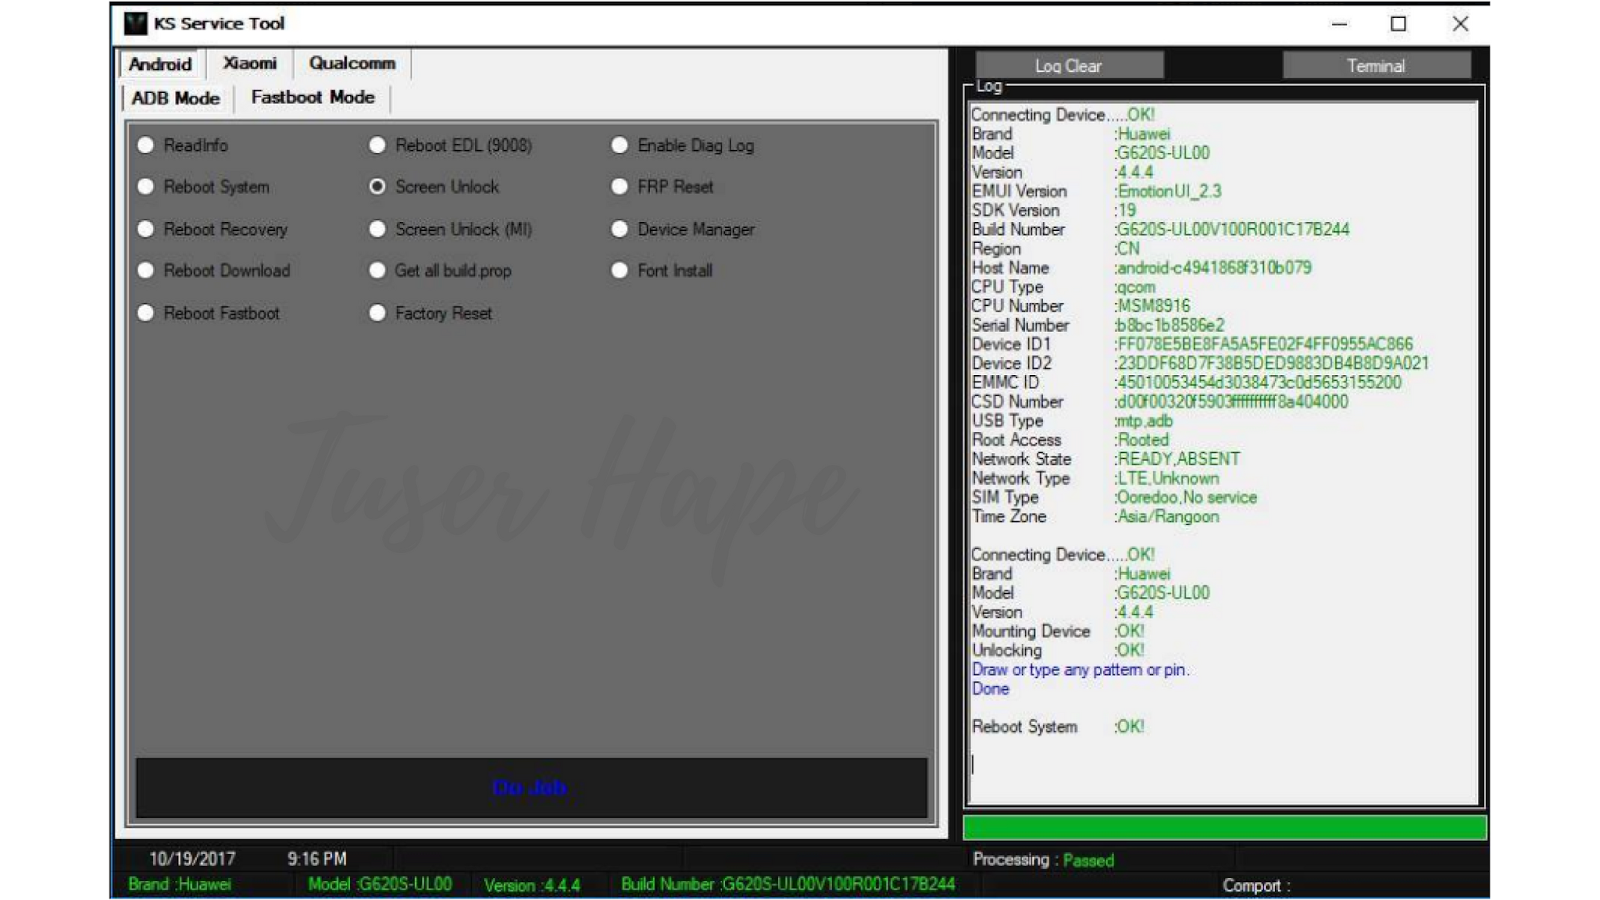This screenshot has width=1600, height=900.
Task: Click Model :G620S-UL00 in the status bar
Action: point(380,885)
